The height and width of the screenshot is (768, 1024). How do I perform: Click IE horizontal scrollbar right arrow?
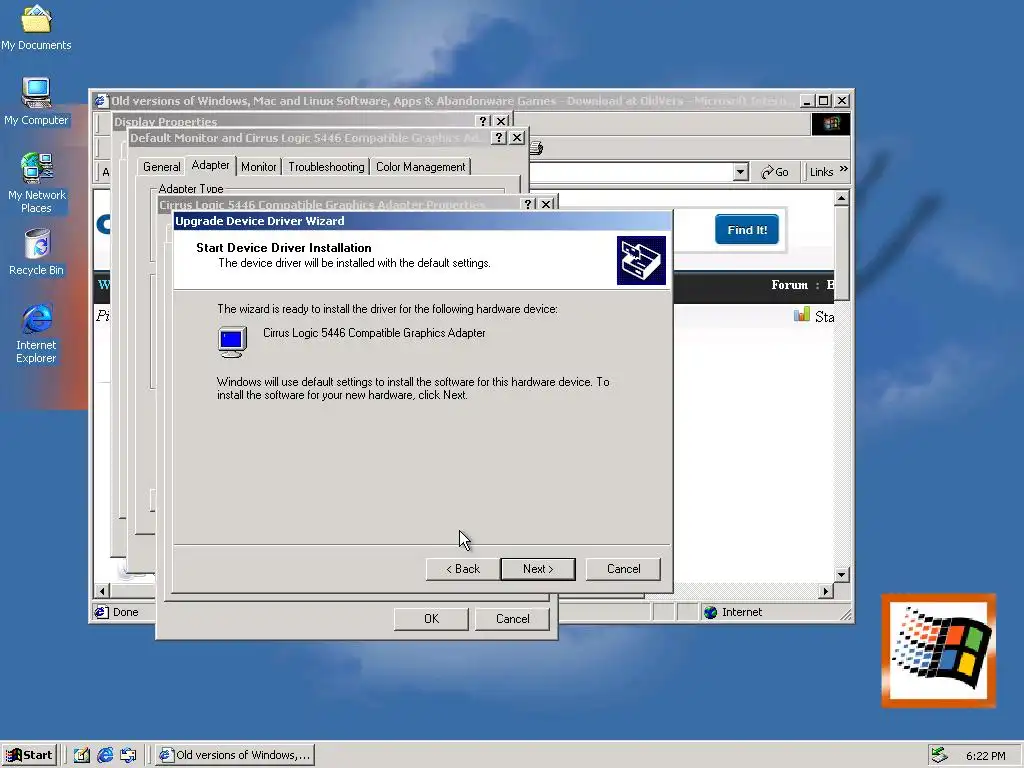826,591
